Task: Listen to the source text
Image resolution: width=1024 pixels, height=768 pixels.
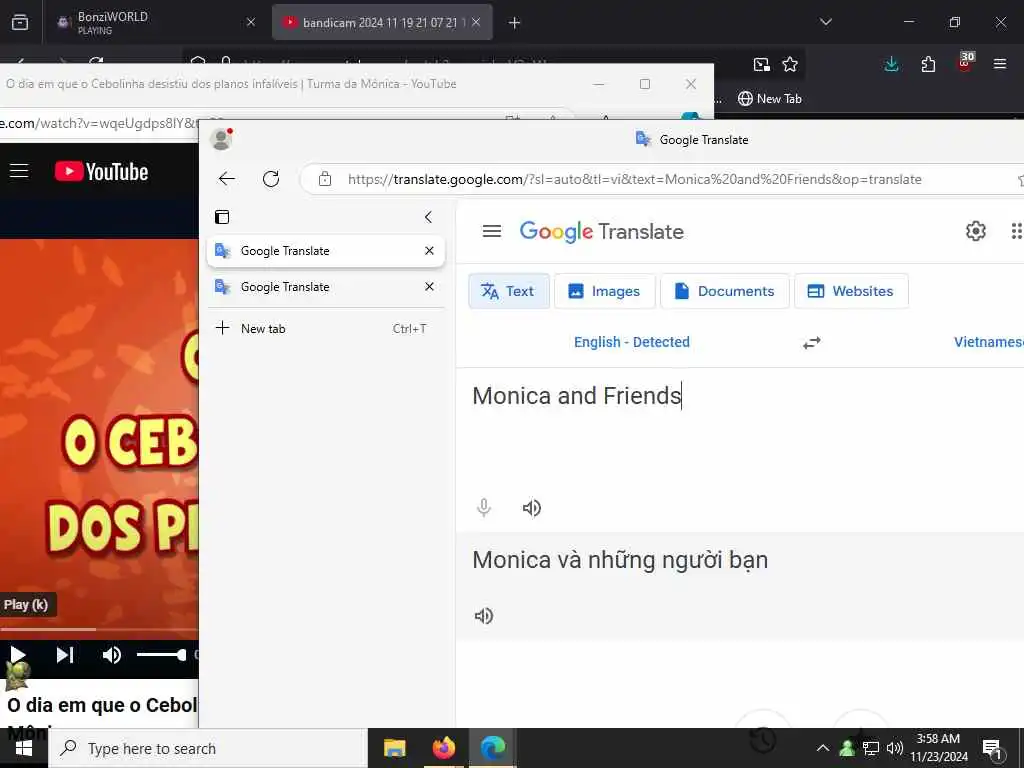Action: [532, 508]
